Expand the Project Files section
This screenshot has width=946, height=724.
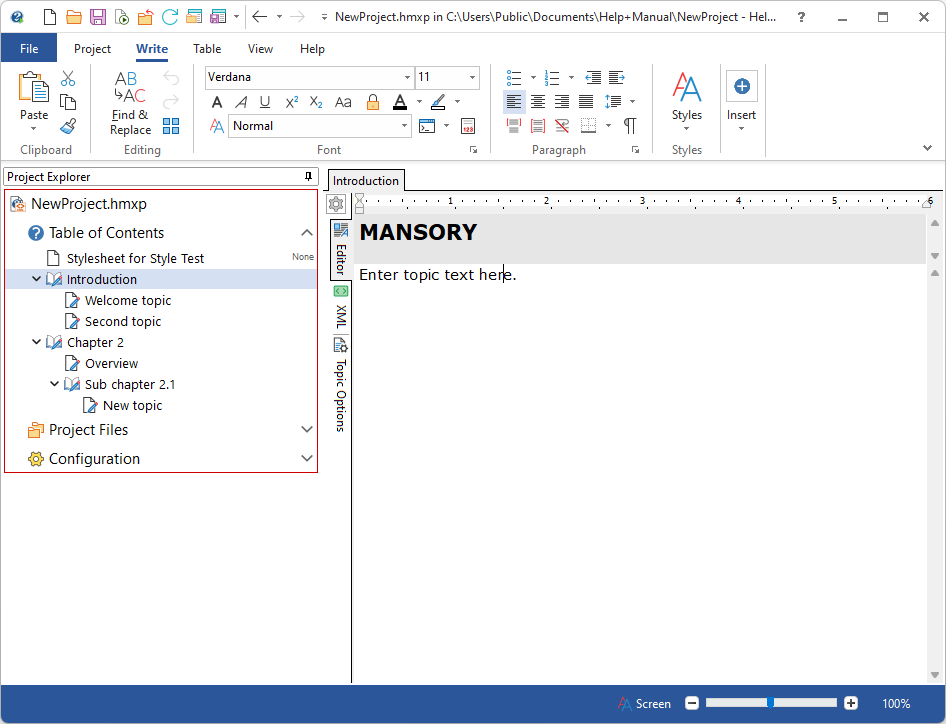(307, 430)
